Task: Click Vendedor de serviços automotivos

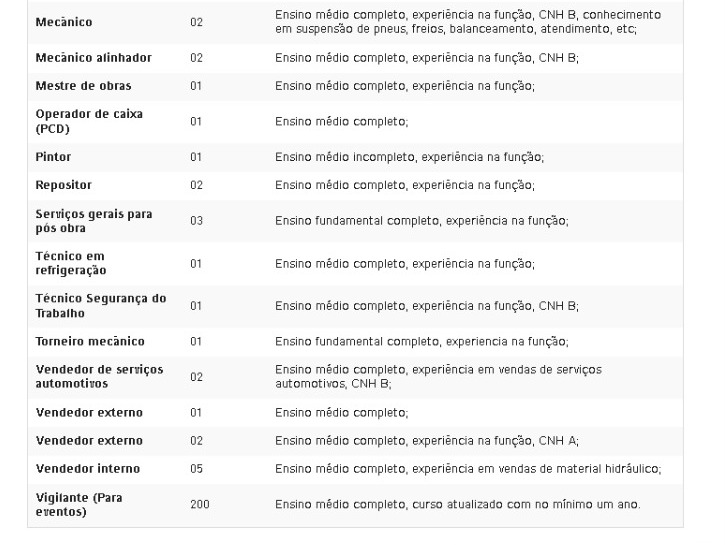Action: [x=99, y=376]
